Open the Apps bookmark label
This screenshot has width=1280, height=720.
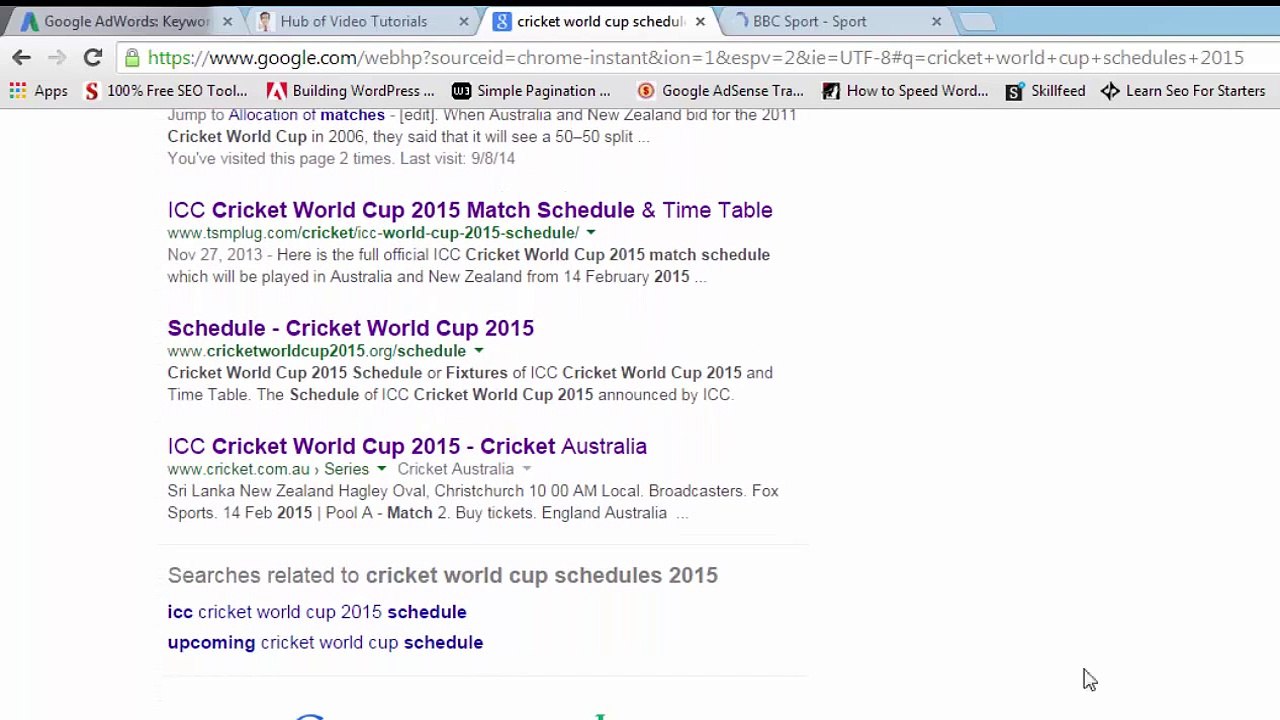point(51,91)
